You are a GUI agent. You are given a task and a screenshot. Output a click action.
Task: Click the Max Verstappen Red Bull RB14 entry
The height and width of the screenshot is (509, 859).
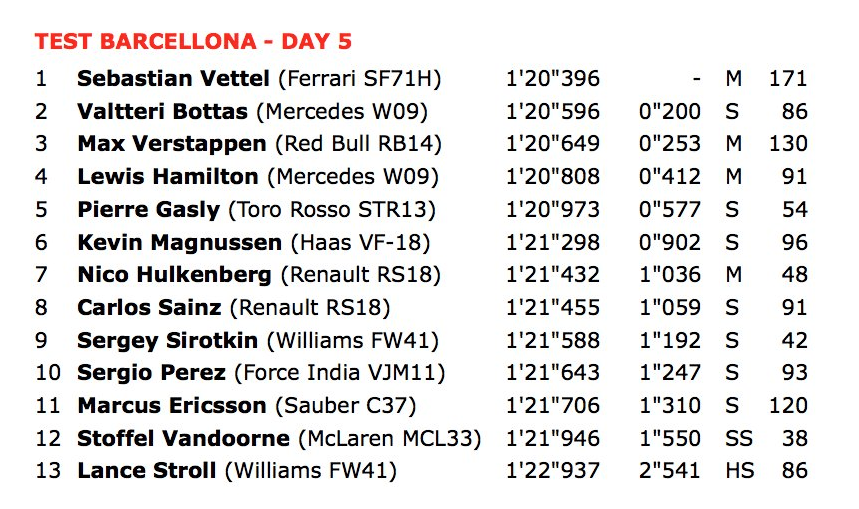[x=259, y=144]
